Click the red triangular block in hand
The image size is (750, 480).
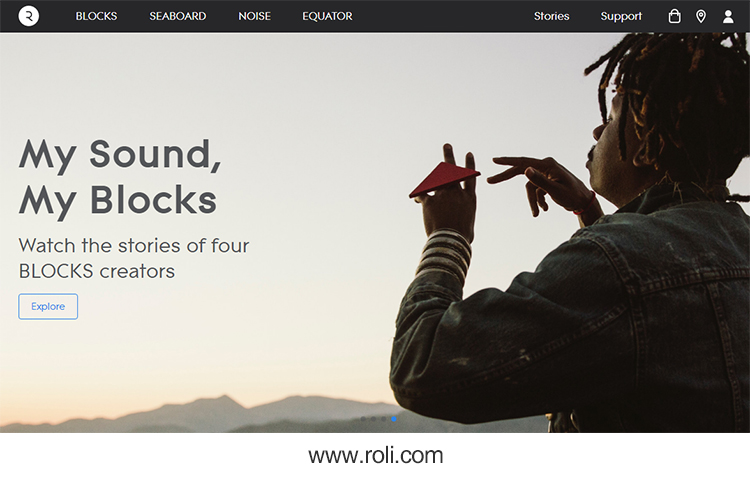point(444,179)
